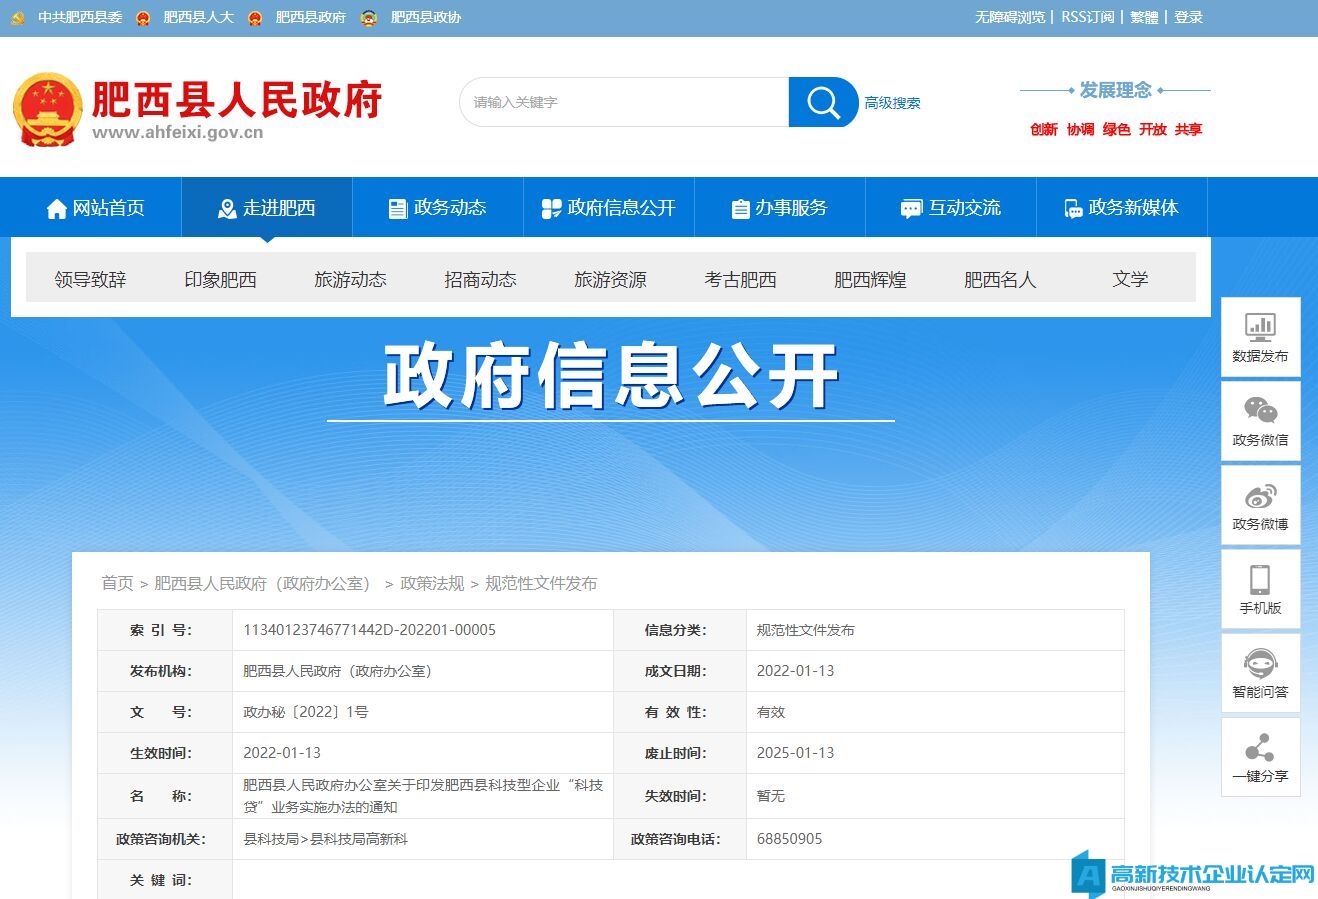Image resolution: width=1318 pixels, height=899 pixels.
Task: Open 政务动态 navigation menu item
Action: pos(438,208)
